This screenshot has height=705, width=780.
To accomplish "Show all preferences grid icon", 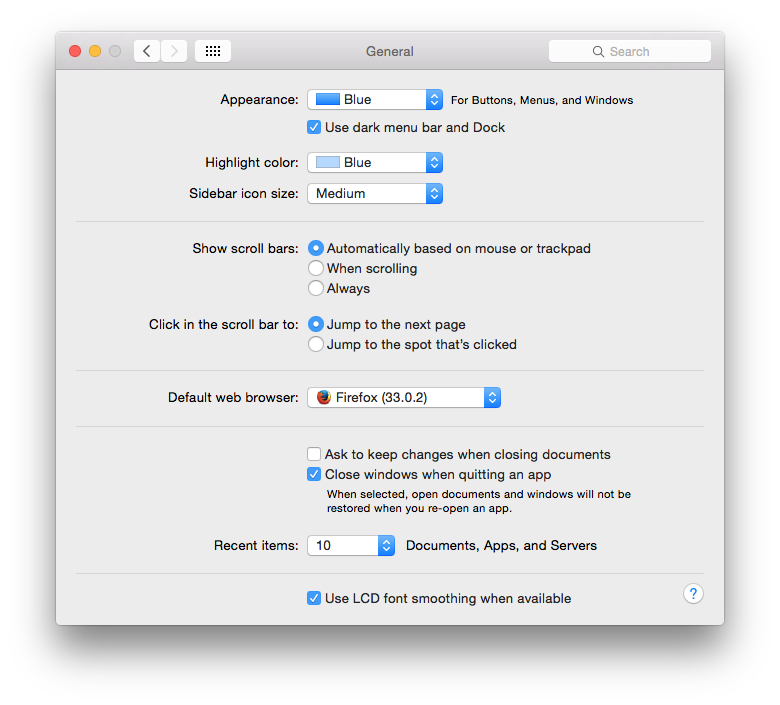I will (213, 51).
